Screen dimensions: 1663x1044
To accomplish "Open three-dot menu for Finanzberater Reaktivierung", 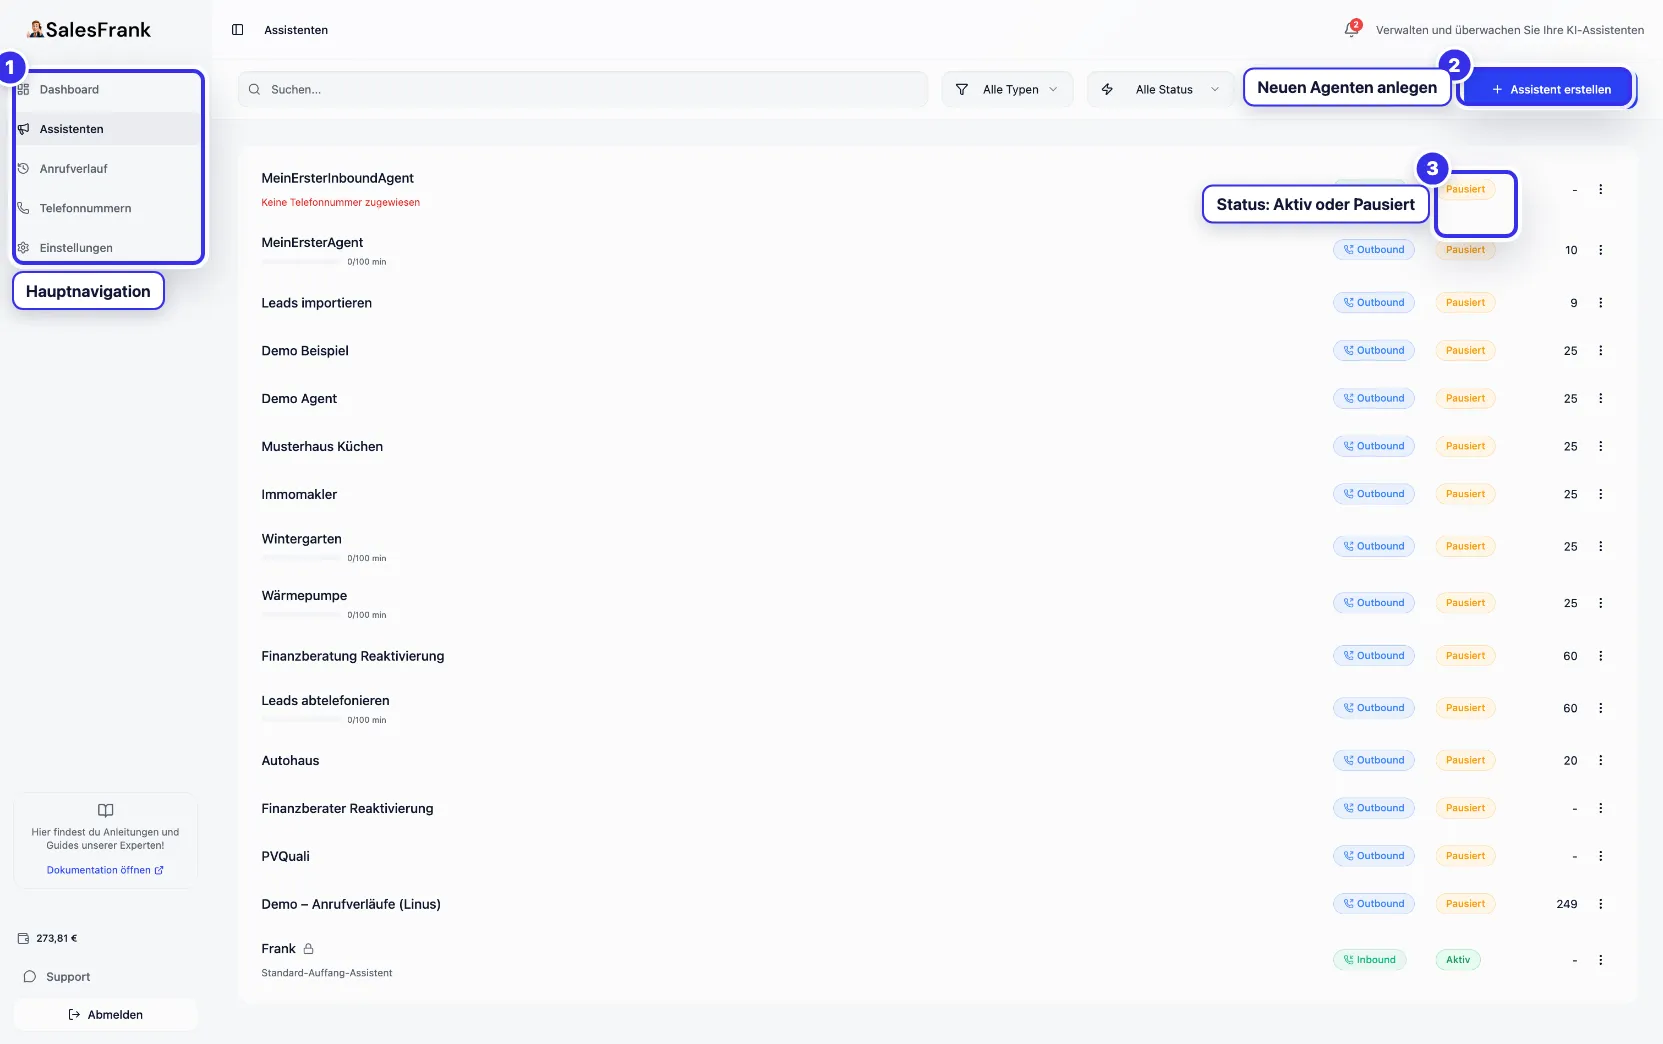I will tap(1600, 808).
